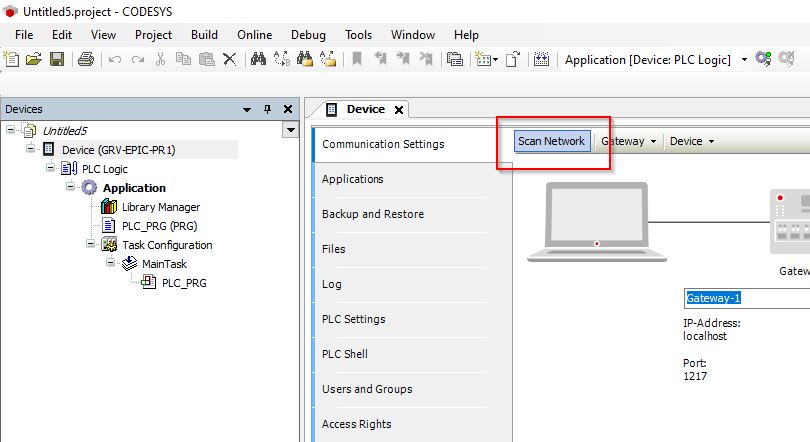Open the Gateway dropdown menu
Viewport: 810px width, 442px height.
pos(629,141)
